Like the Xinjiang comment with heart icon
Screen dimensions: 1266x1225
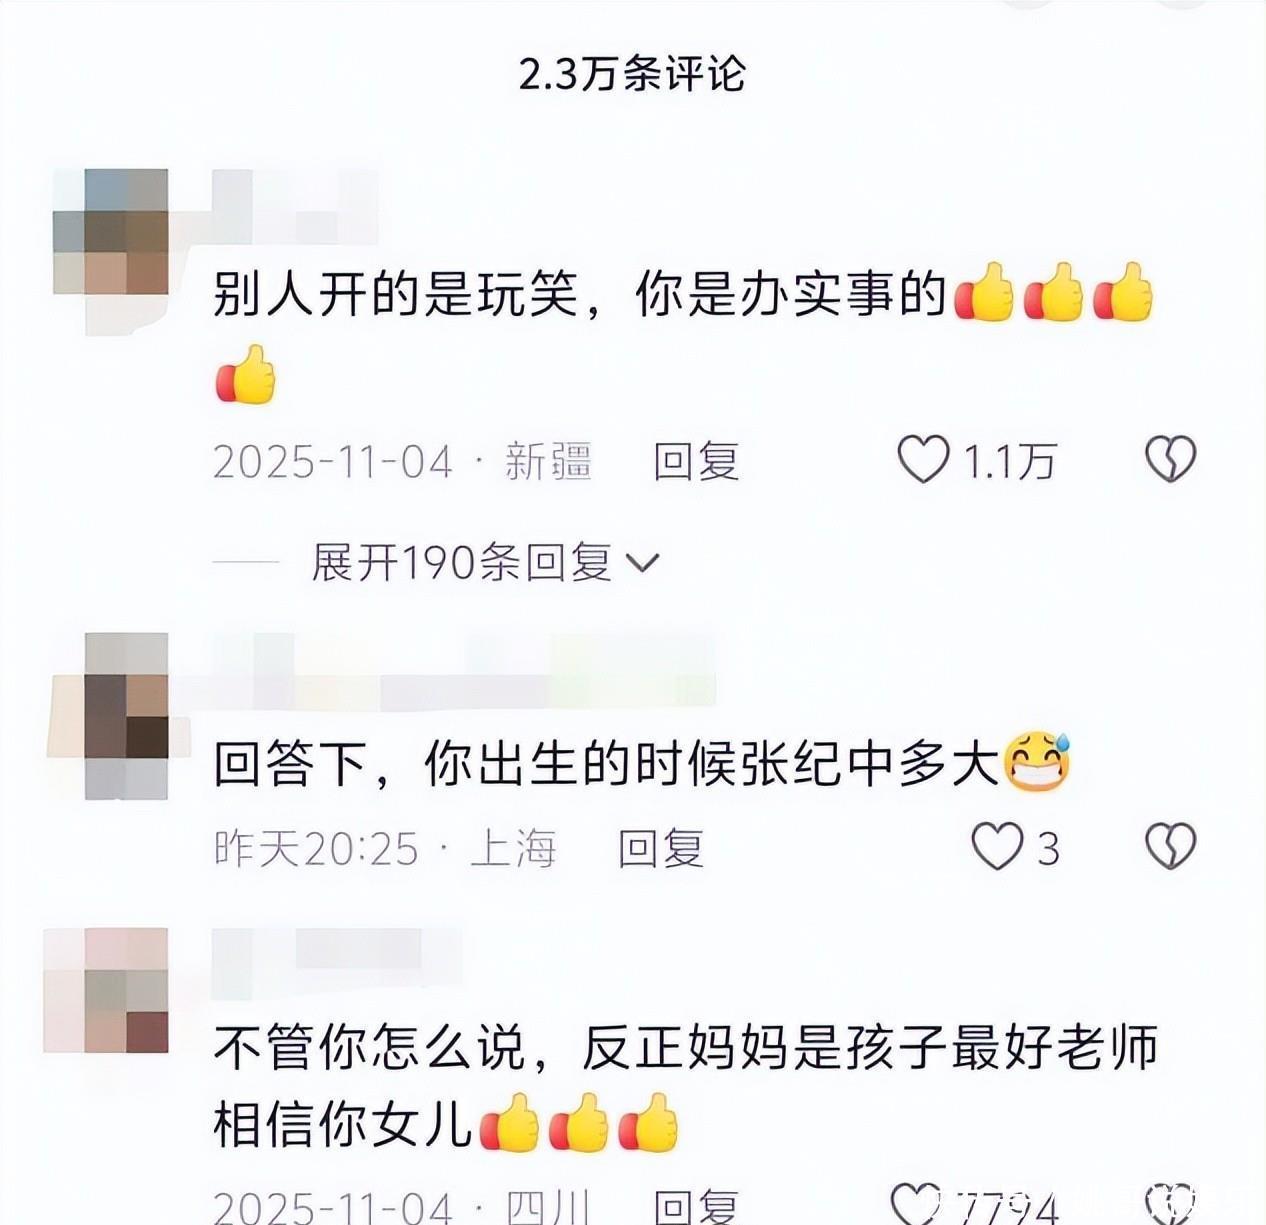tap(922, 460)
